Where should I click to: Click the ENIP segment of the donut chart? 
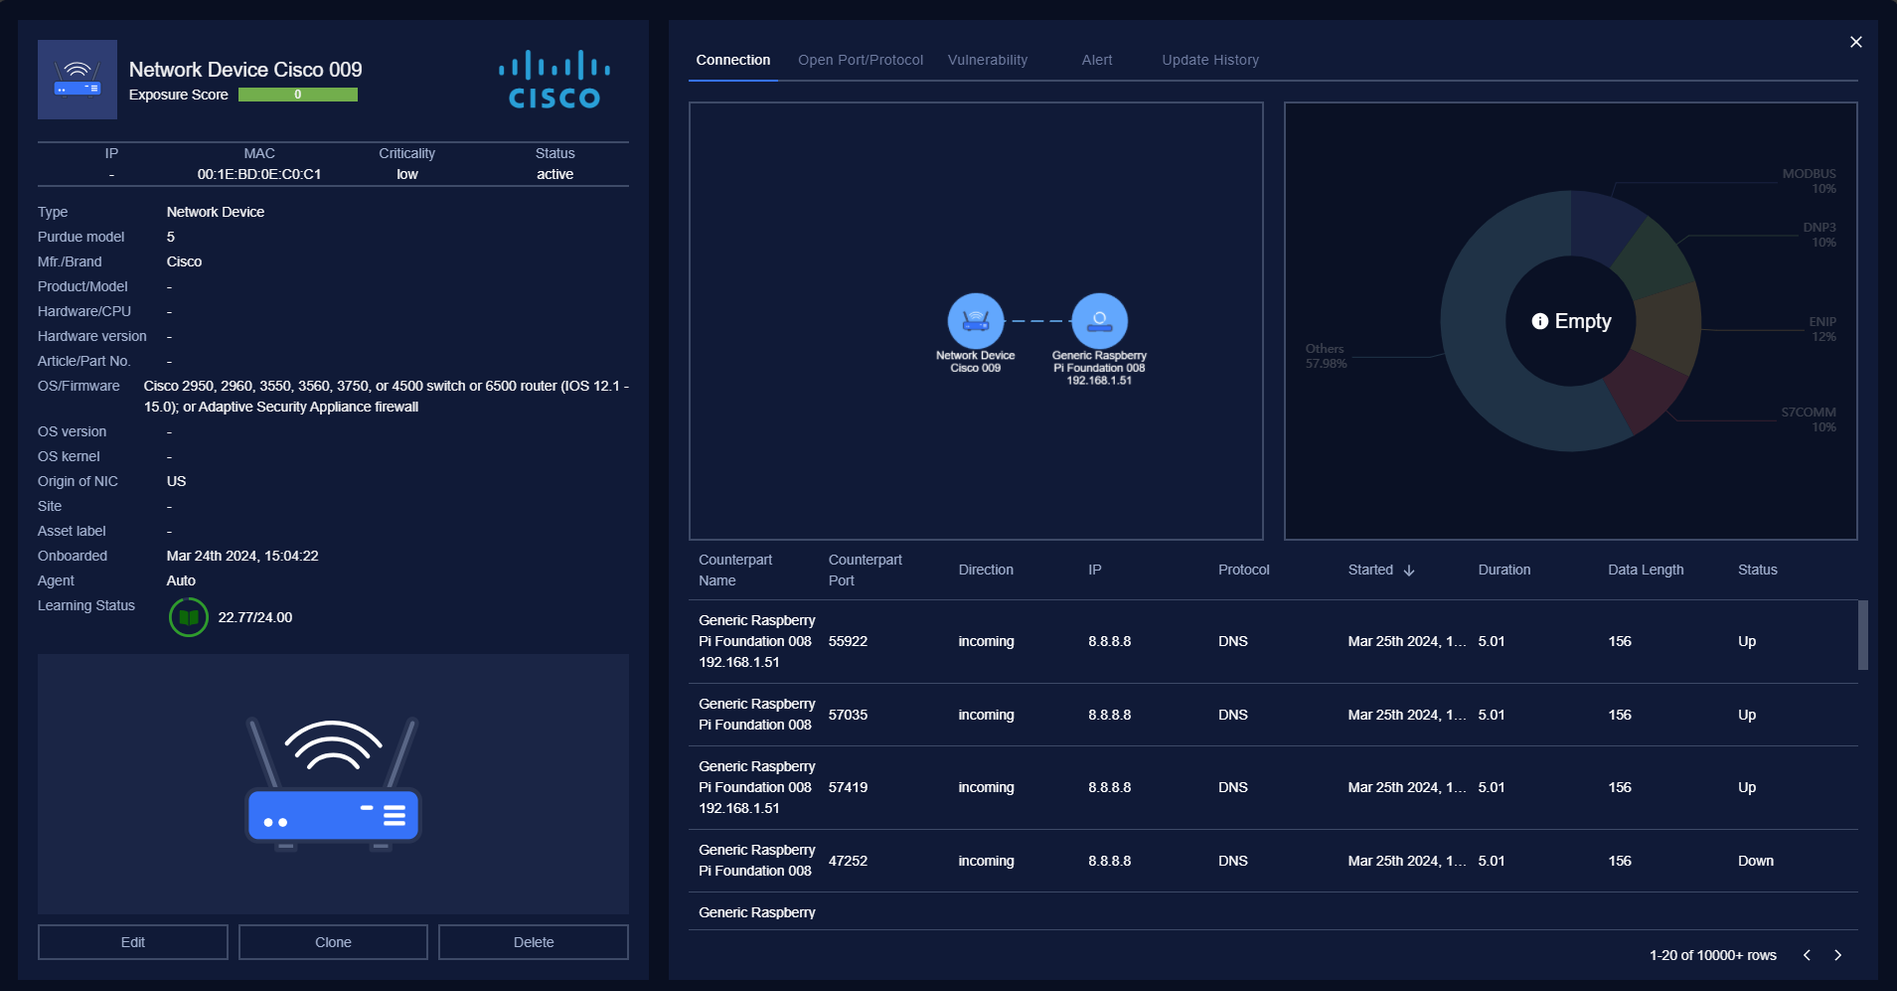(x=1669, y=327)
